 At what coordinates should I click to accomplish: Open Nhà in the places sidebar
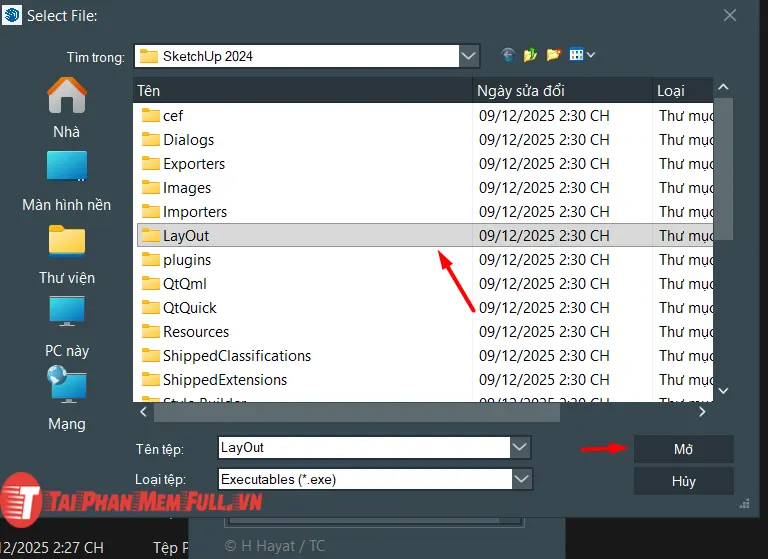pyautogui.click(x=67, y=108)
